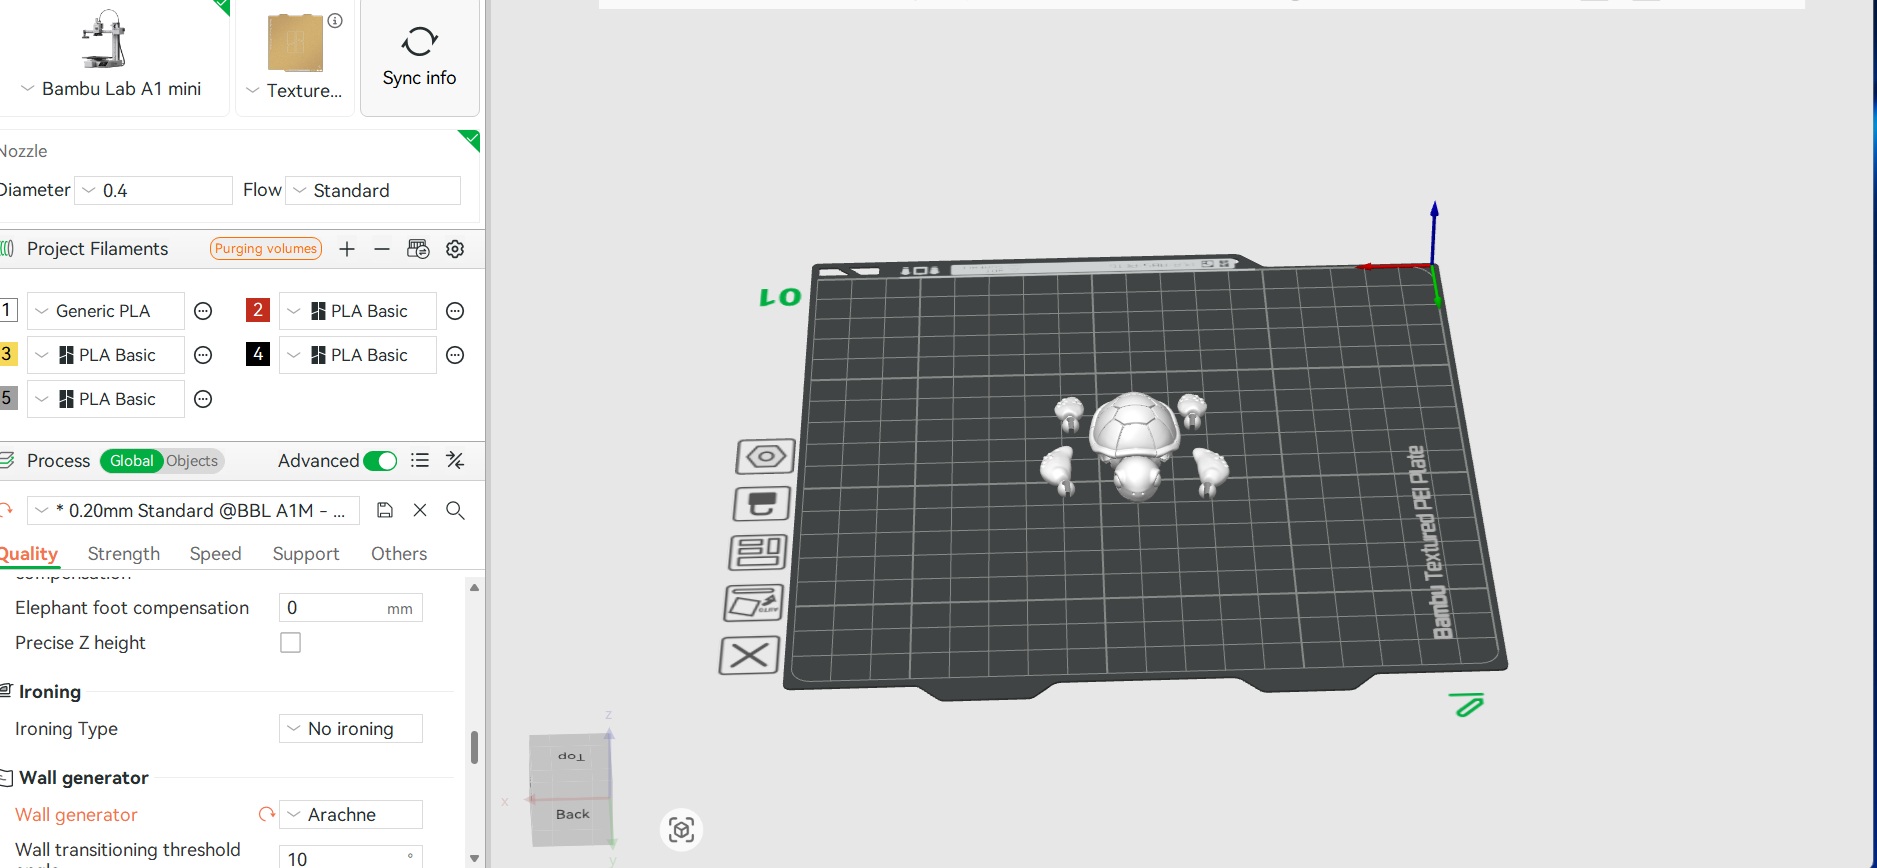Screen dimensions: 1877x868
Task: Switch to the Speed tab
Action: coord(216,554)
